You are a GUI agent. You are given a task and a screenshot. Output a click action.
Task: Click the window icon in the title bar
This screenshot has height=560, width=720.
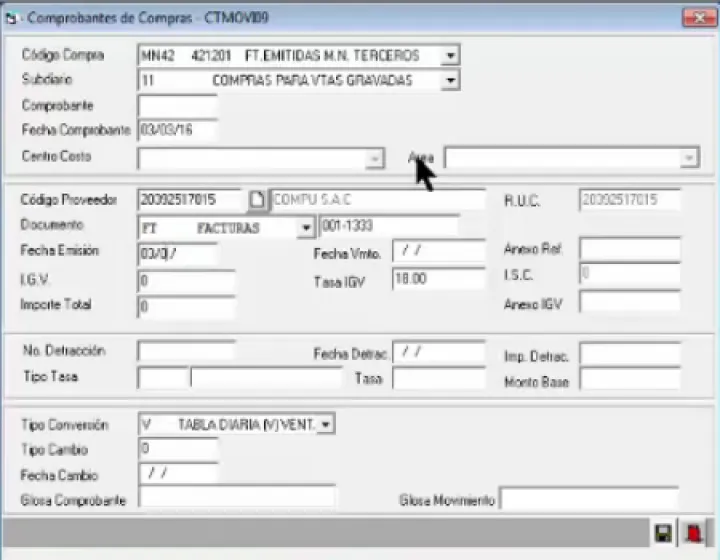pos(13,18)
